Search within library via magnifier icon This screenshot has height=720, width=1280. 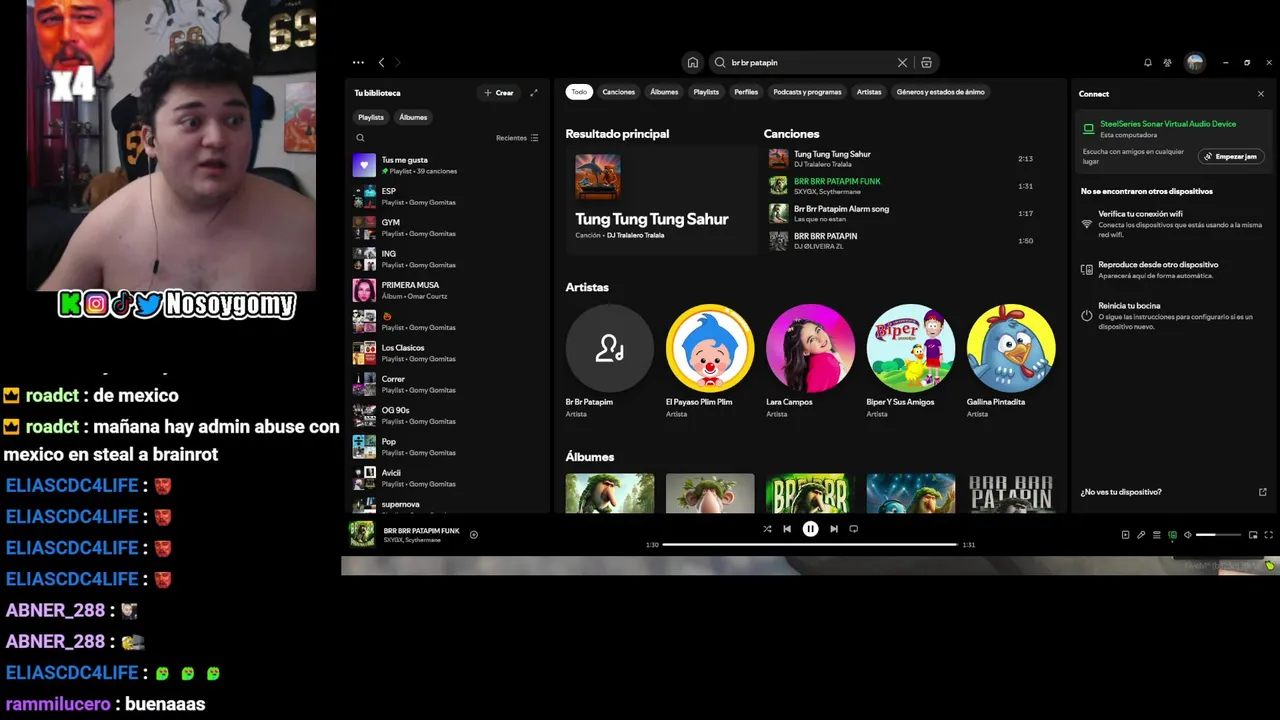tap(361, 138)
